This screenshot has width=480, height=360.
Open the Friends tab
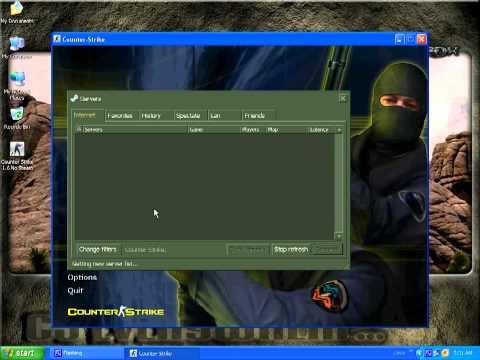pos(259,116)
